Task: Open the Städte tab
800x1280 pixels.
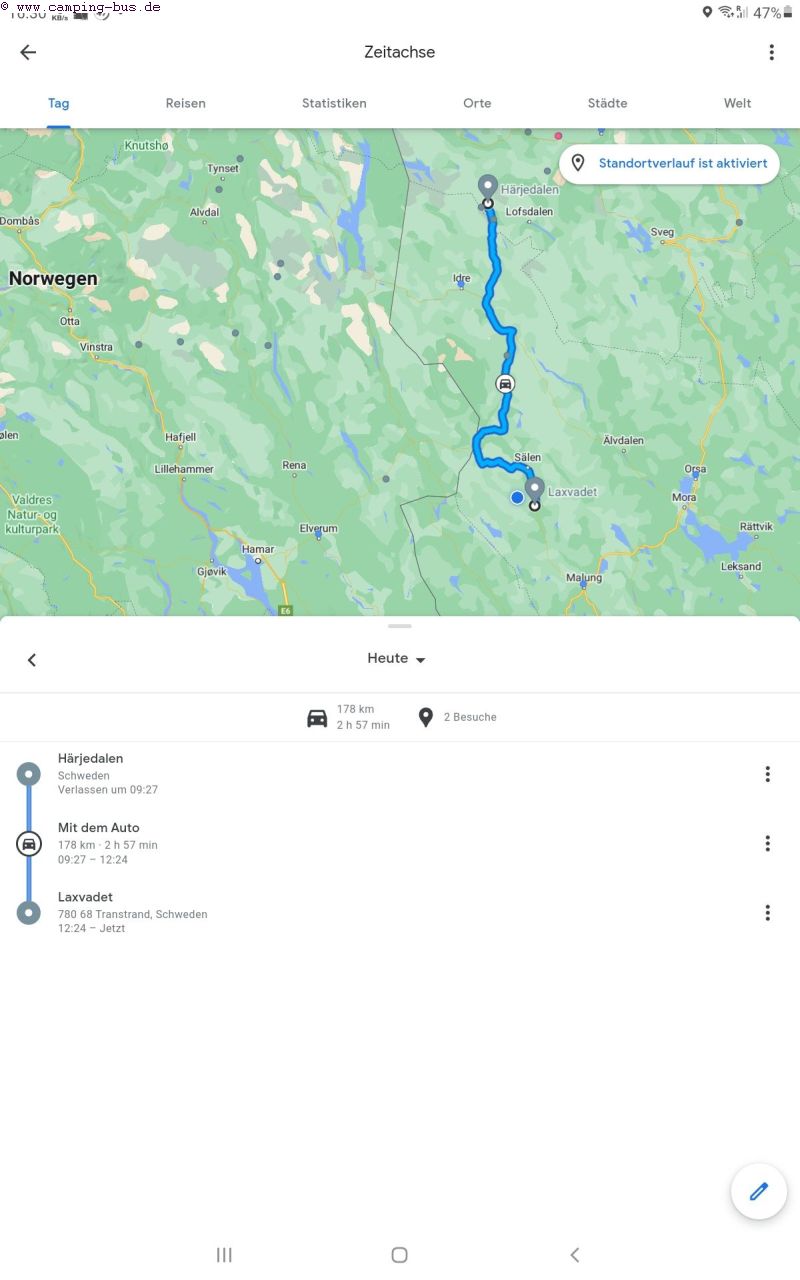Action: pyautogui.click(x=607, y=103)
